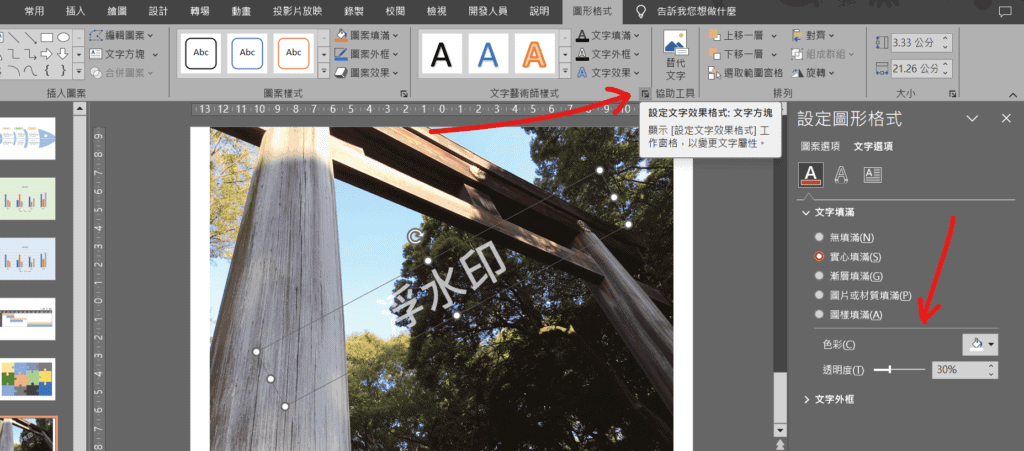Collapse the ribbon with the chevron

tap(1013, 95)
